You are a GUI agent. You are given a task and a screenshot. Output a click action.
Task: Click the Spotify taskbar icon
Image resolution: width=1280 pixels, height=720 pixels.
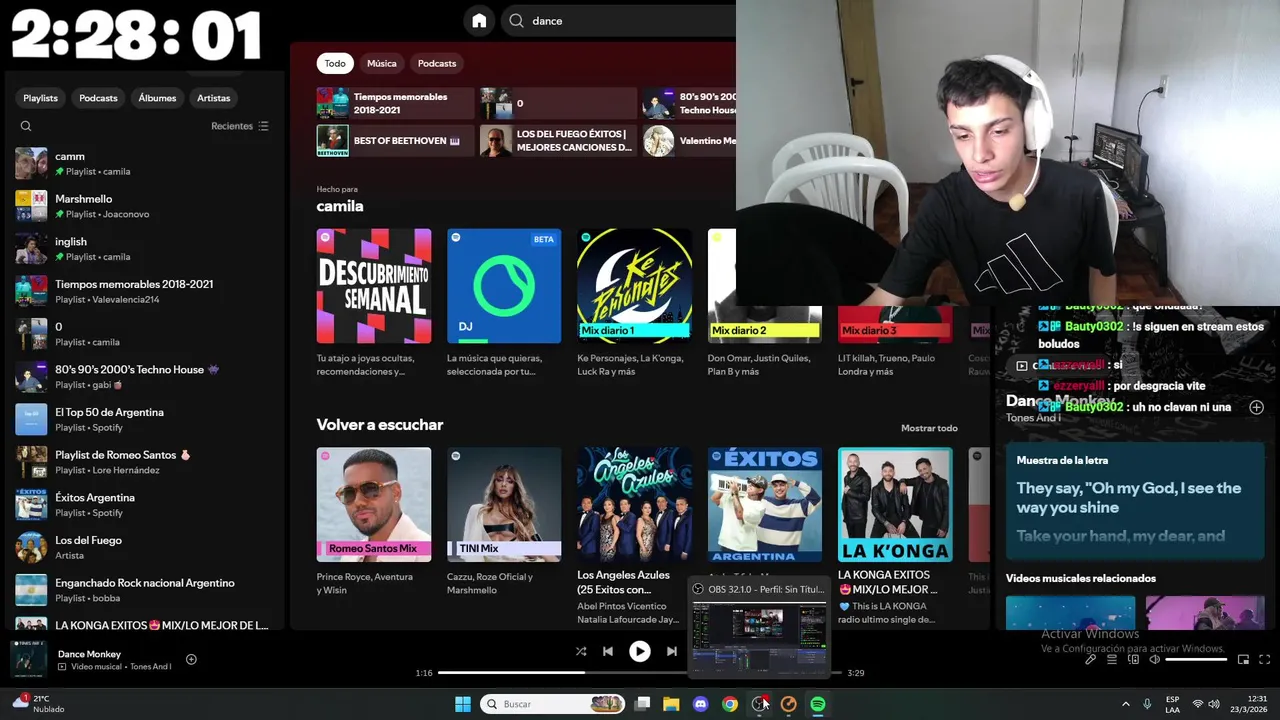click(818, 704)
